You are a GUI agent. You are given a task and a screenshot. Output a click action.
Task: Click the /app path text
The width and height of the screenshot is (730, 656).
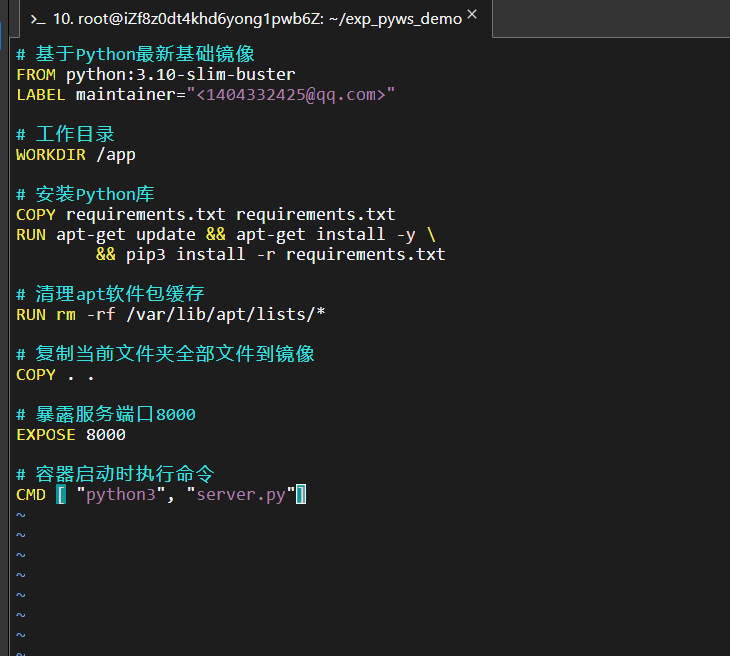point(116,155)
